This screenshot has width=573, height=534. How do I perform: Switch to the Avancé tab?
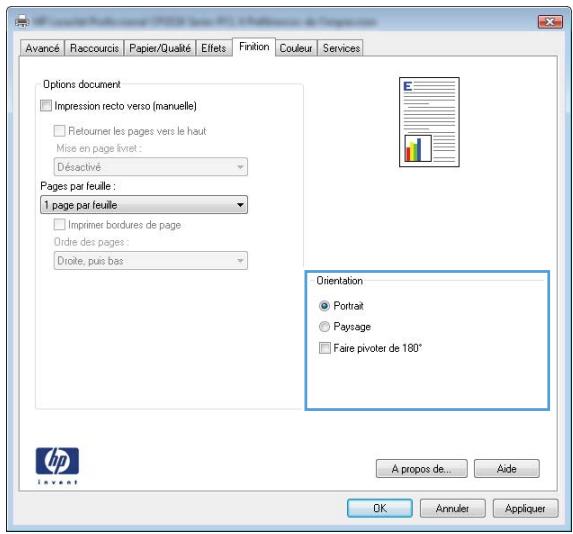point(42,48)
